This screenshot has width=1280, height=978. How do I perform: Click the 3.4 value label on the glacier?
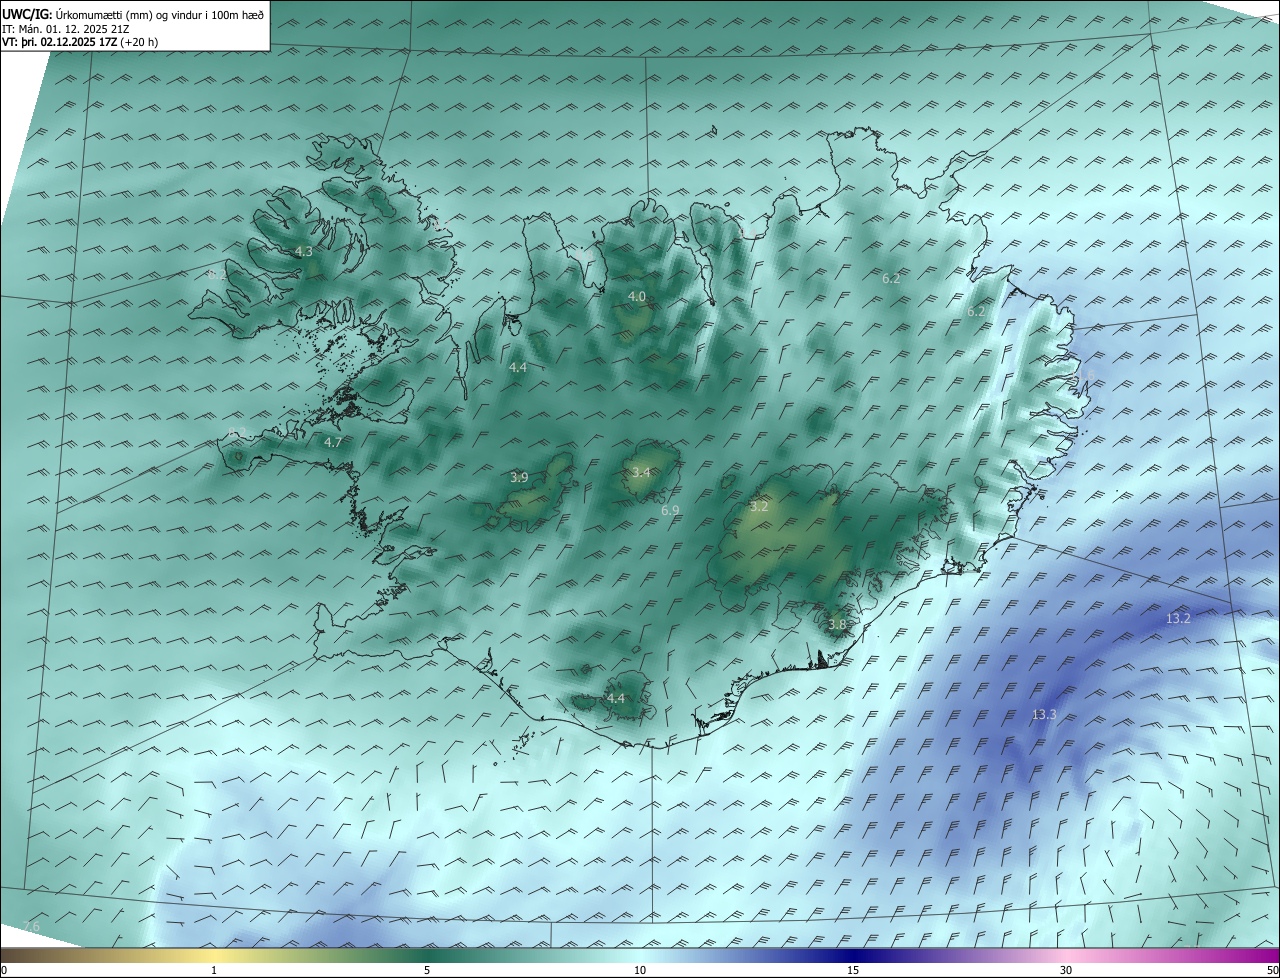(x=641, y=472)
